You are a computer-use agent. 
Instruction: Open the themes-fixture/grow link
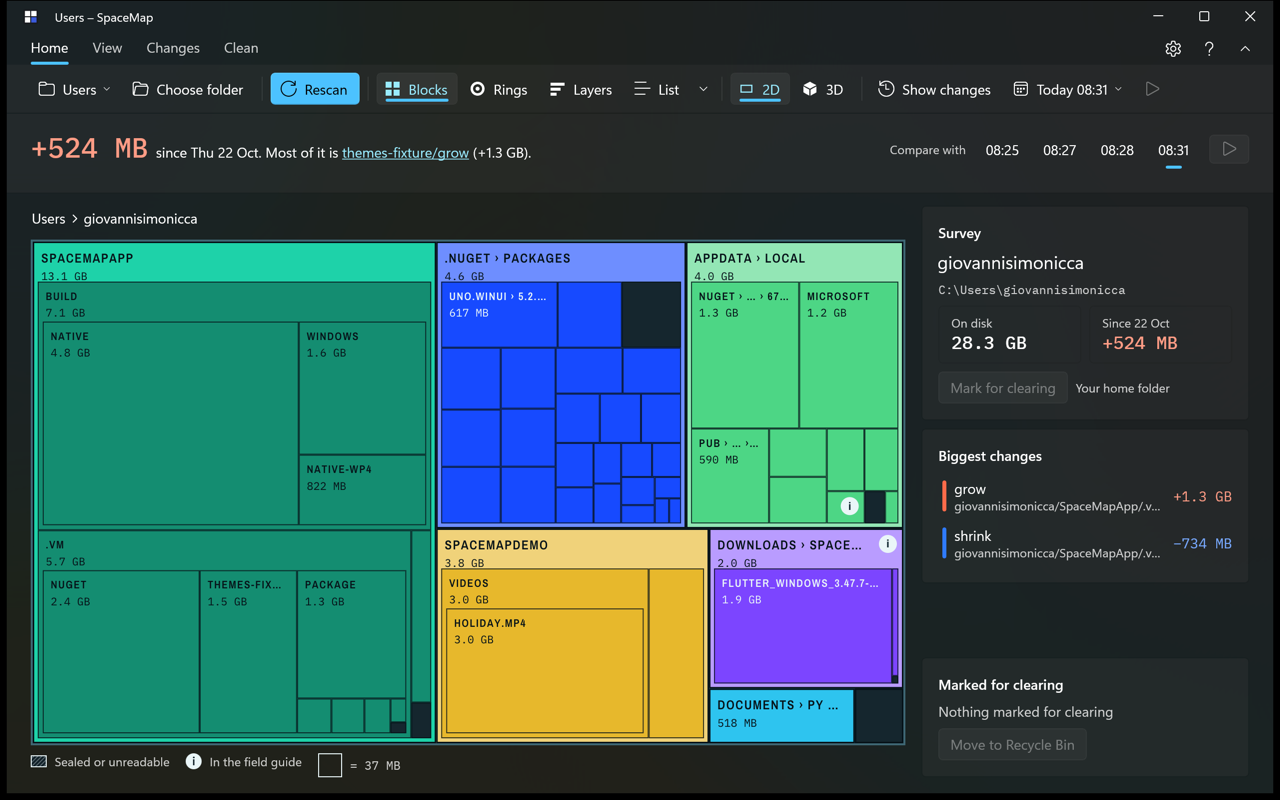click(x=405, y=153)
